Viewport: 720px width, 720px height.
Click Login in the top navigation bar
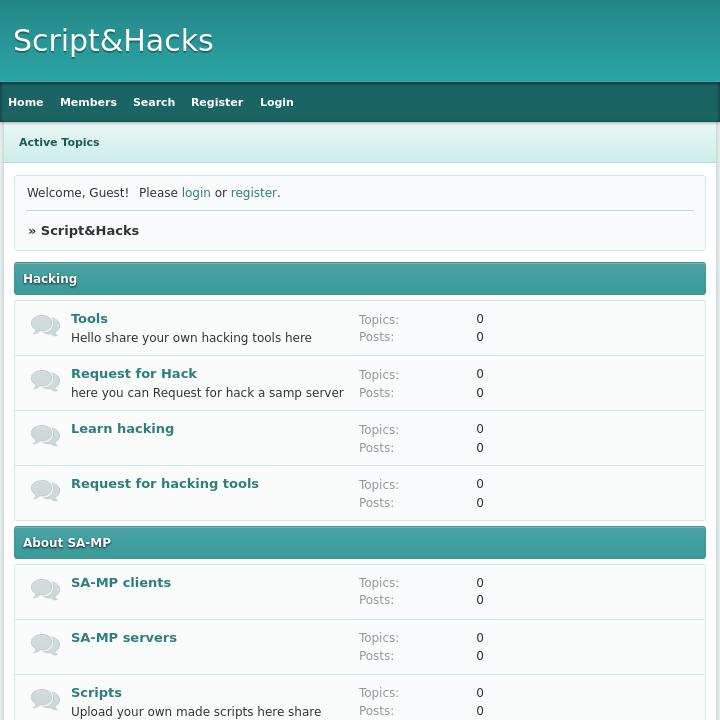point(277,102)
